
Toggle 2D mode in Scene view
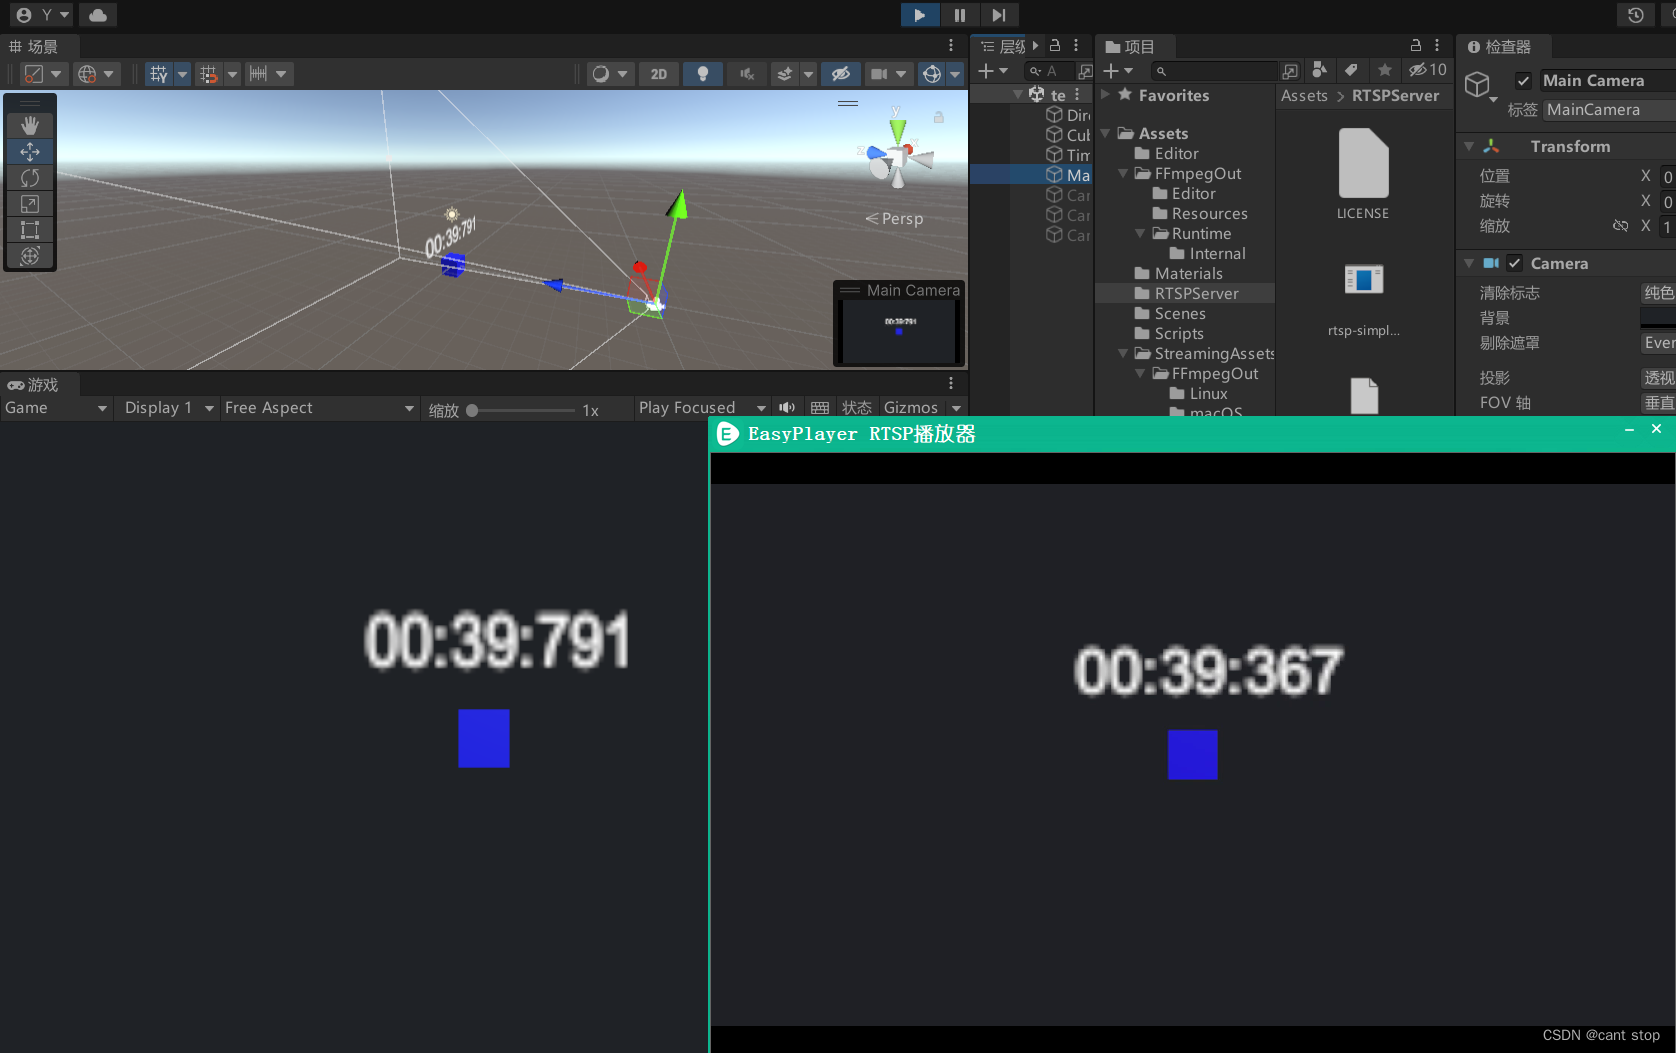pos(658,73)
